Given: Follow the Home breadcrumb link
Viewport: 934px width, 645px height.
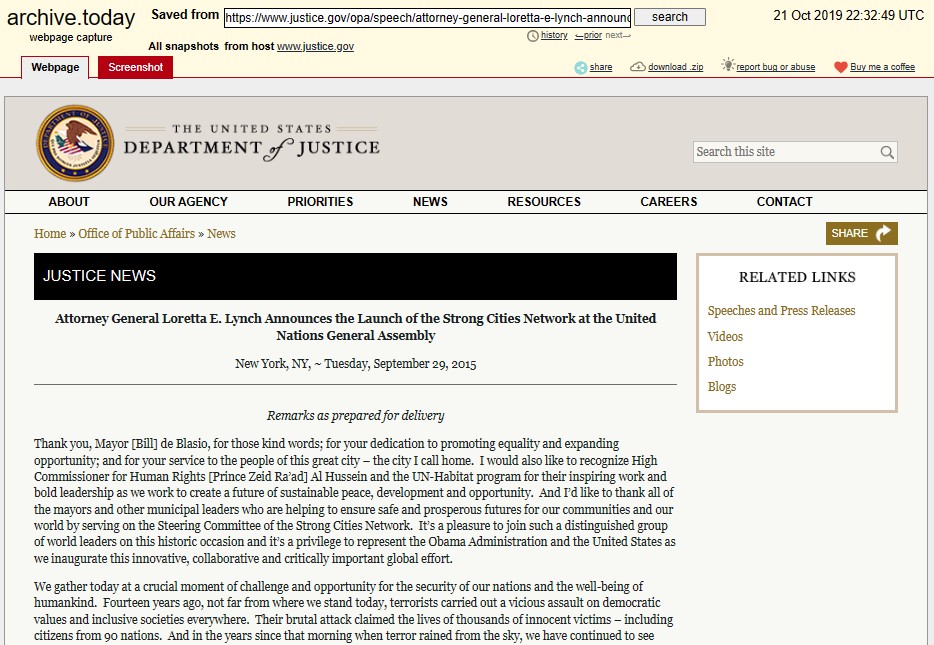Looking at the screenshot, I should pyautogui.click(x=50, y=233).
